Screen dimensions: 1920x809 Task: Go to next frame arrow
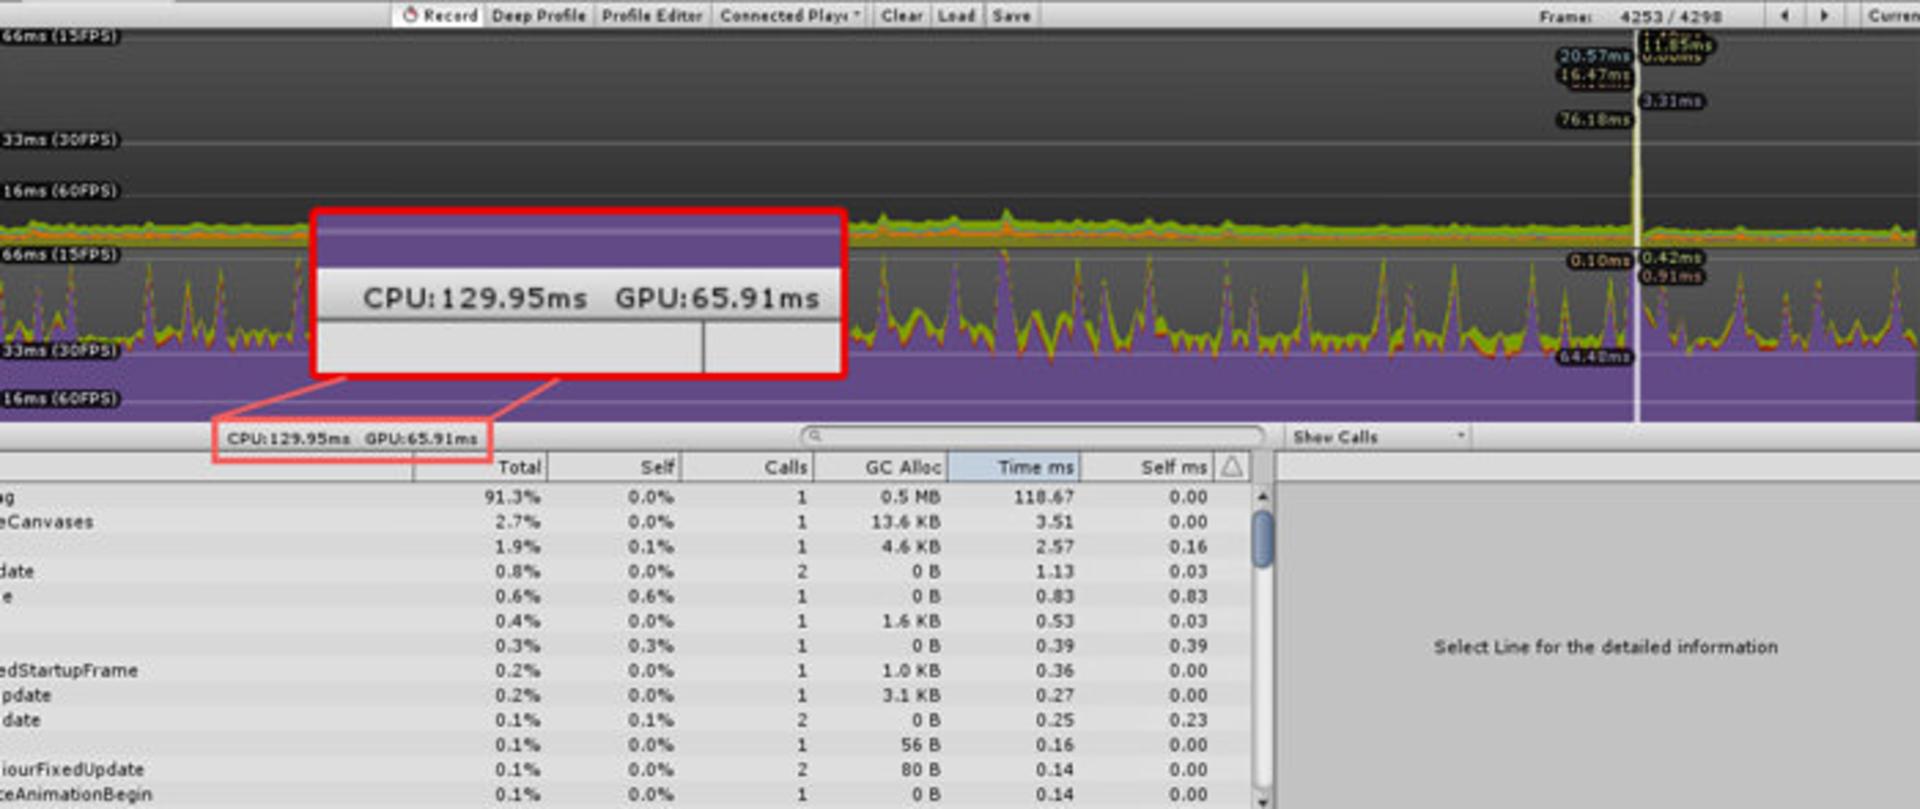point(1825,15)
